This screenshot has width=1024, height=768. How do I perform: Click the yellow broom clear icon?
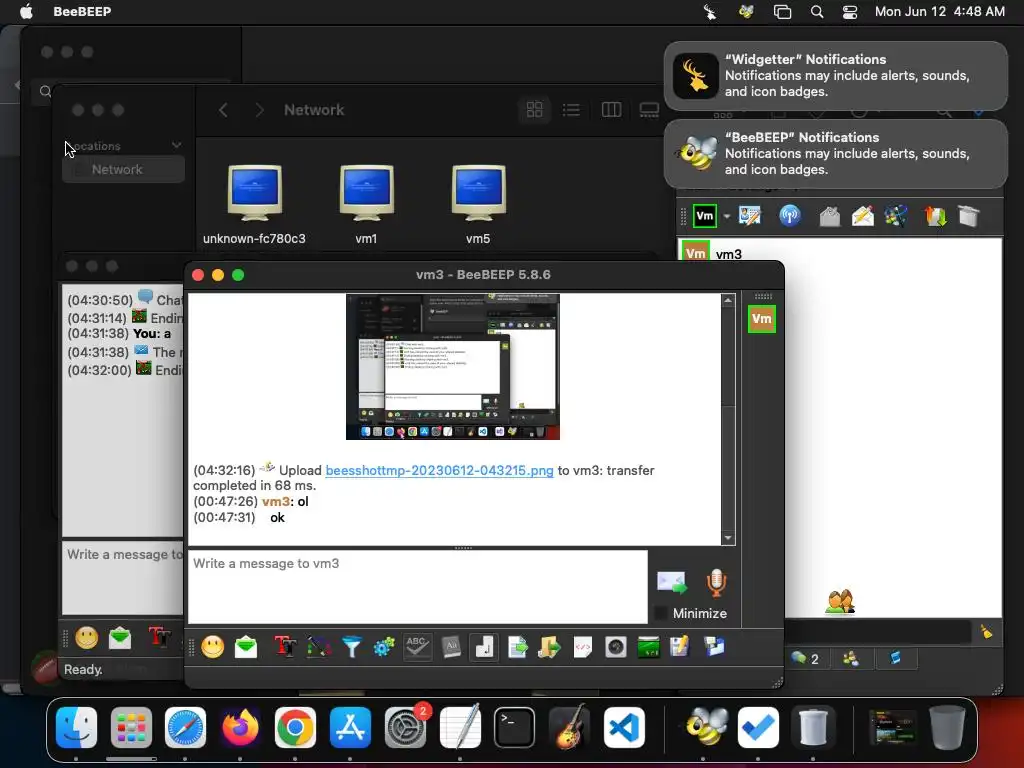coord(986,632)
